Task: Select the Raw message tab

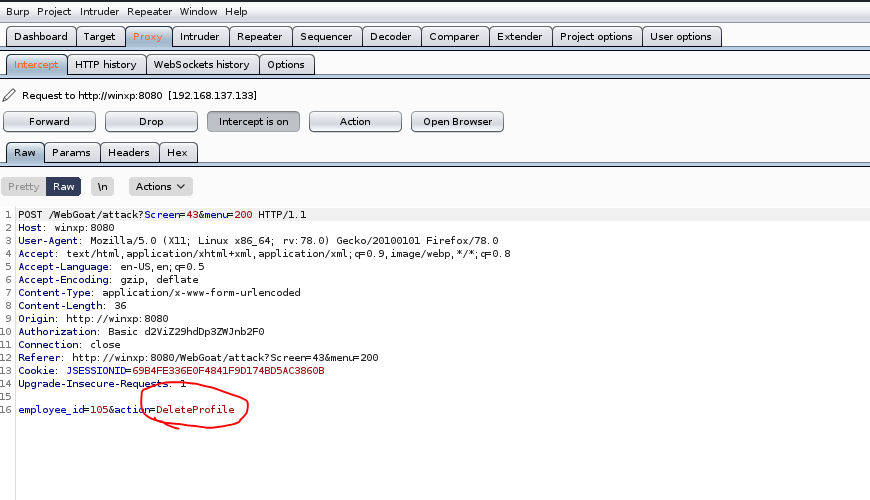Action: tap(25, 153)
